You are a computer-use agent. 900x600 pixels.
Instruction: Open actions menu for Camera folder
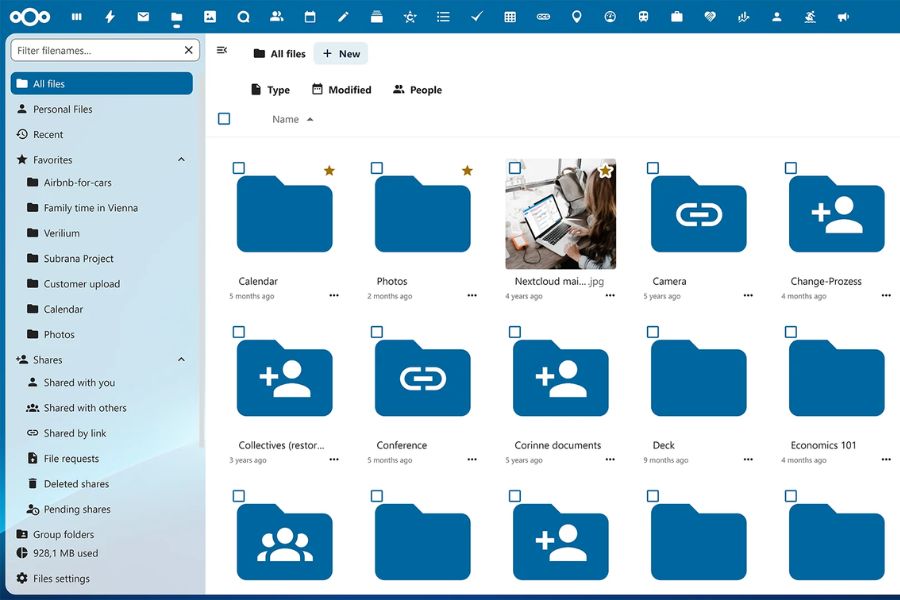(748, 295)
